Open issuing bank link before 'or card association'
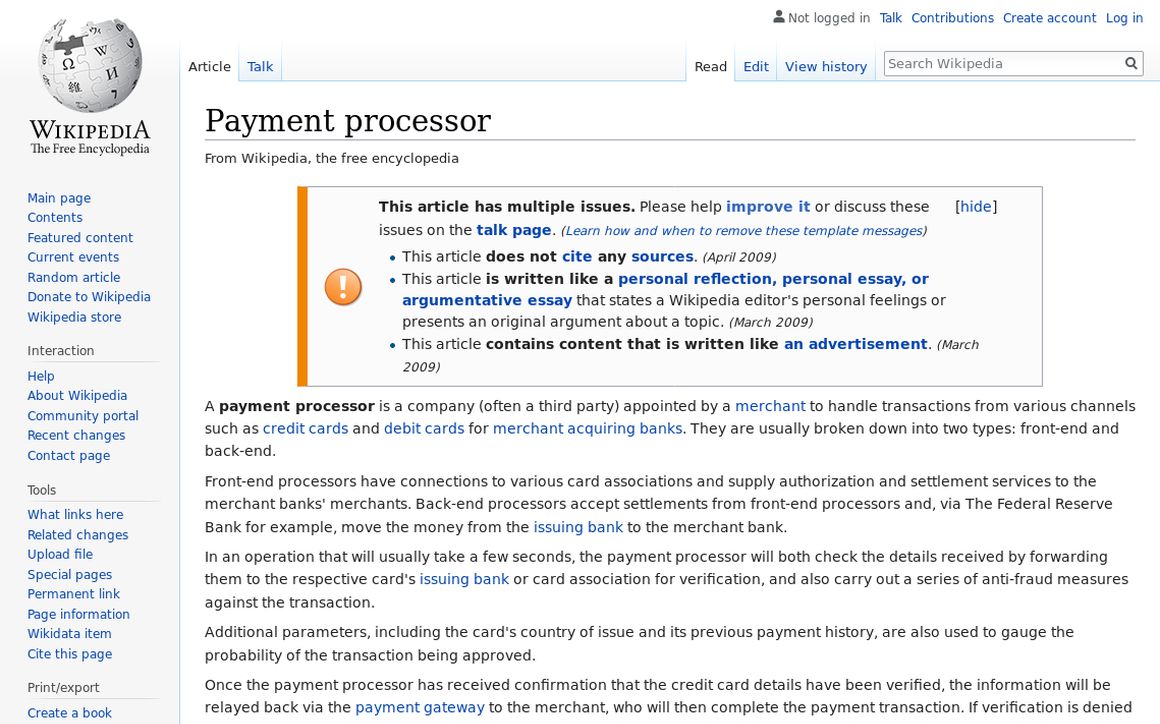 [464, 579]
